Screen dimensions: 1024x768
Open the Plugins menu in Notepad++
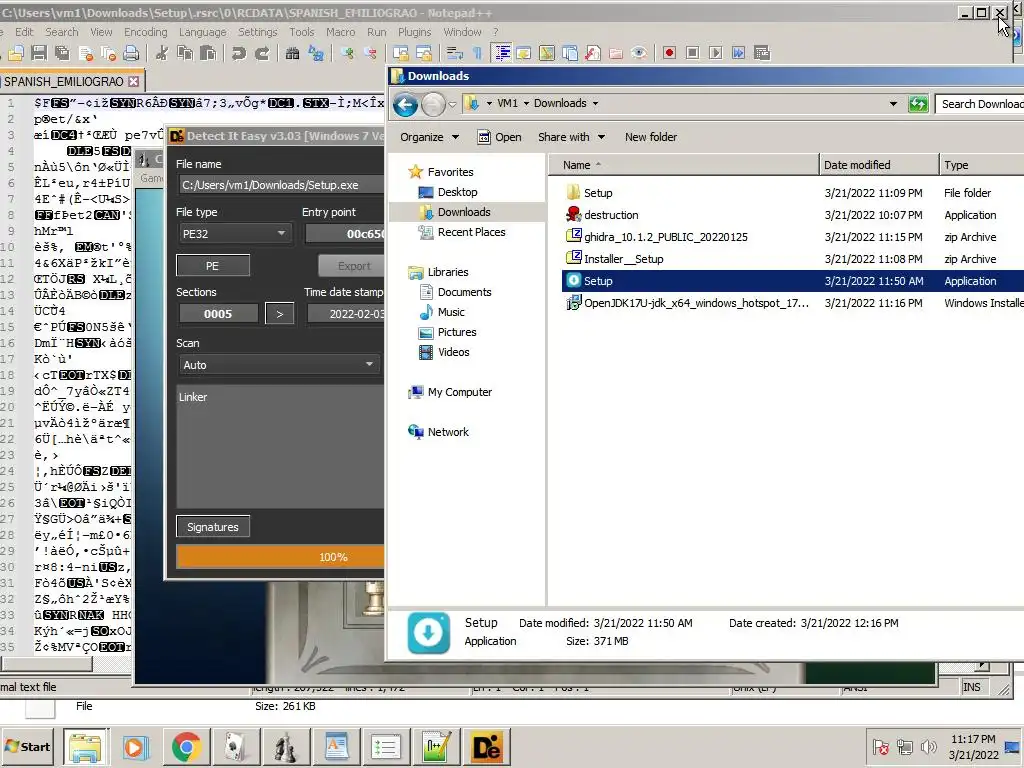pyautogui.click(x=414, y=32)
